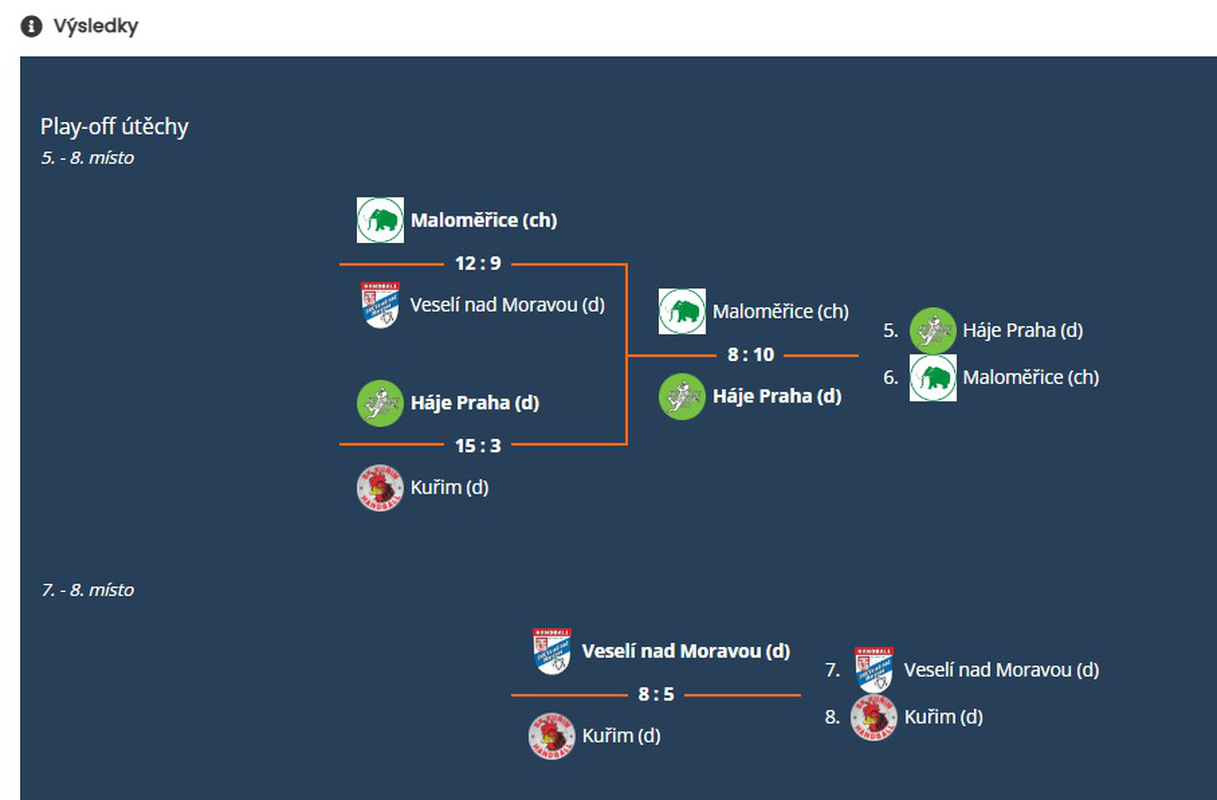
Task: Open the 15 : 3 match result
Action: (x=478, y=446)
